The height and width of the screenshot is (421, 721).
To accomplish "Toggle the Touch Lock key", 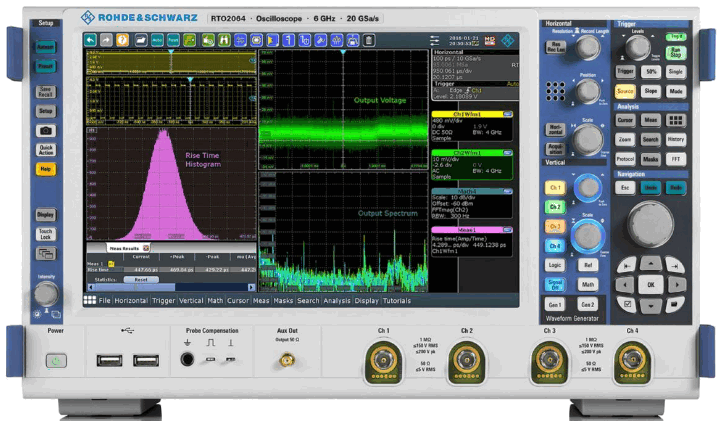I will click(x=46, y=234).
